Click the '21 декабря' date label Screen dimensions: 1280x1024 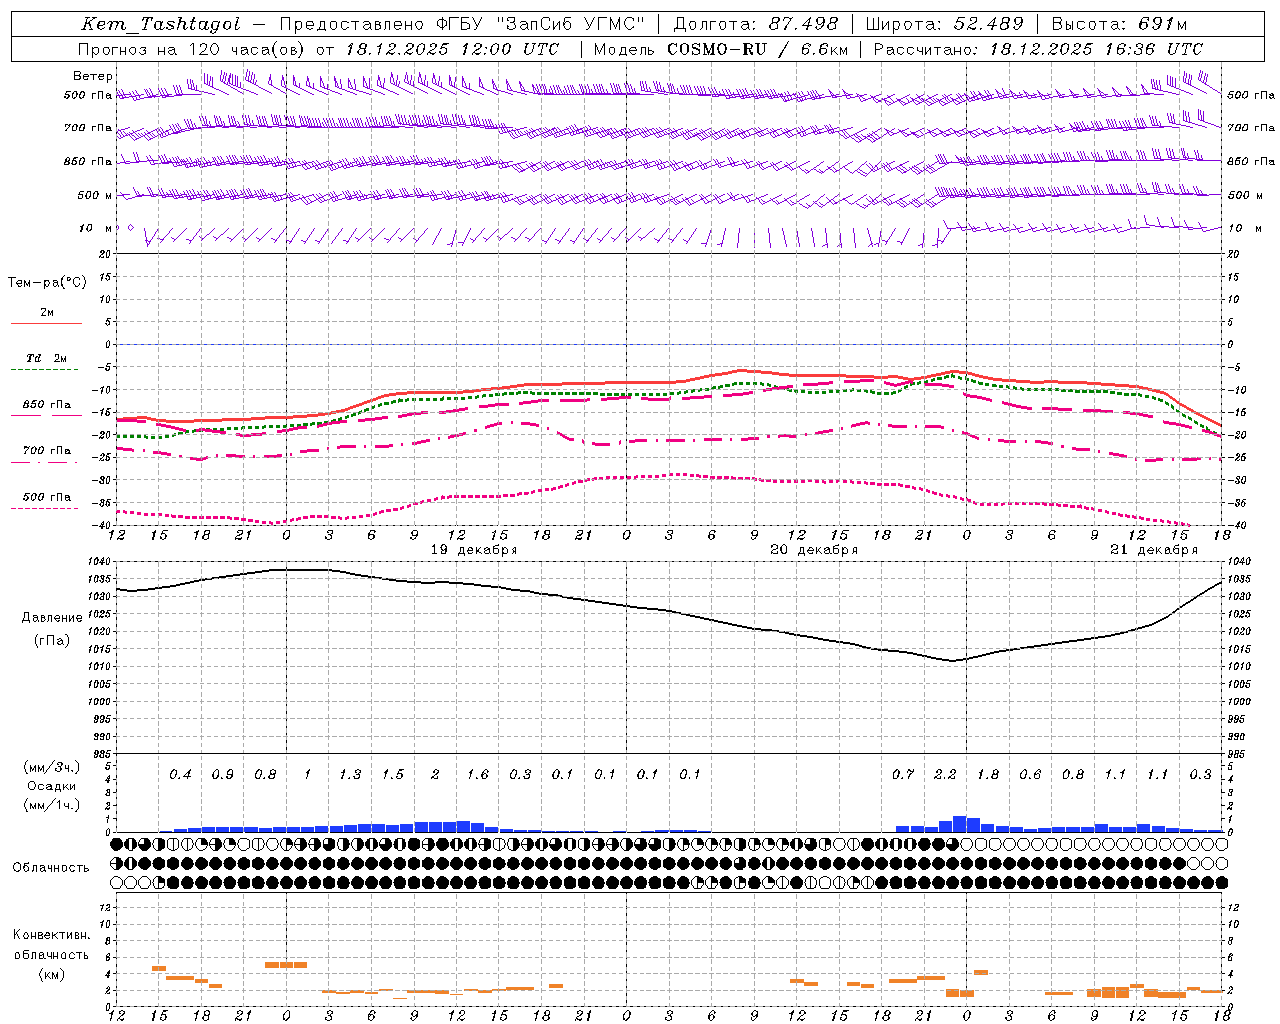tap(1154, 550)
